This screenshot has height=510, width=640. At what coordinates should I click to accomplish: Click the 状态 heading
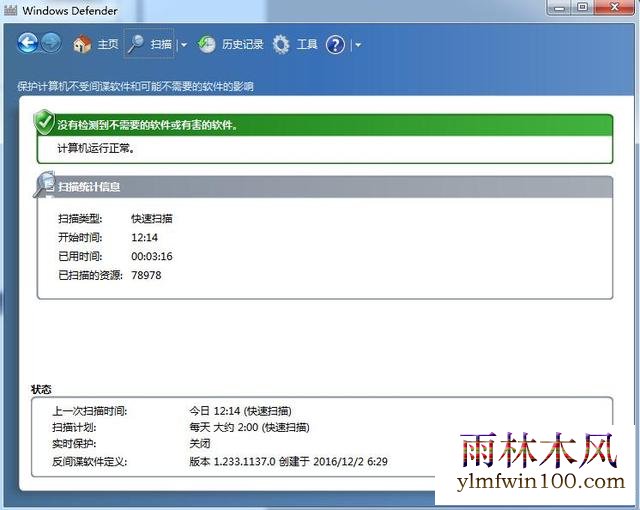click(x=41, y=389)
